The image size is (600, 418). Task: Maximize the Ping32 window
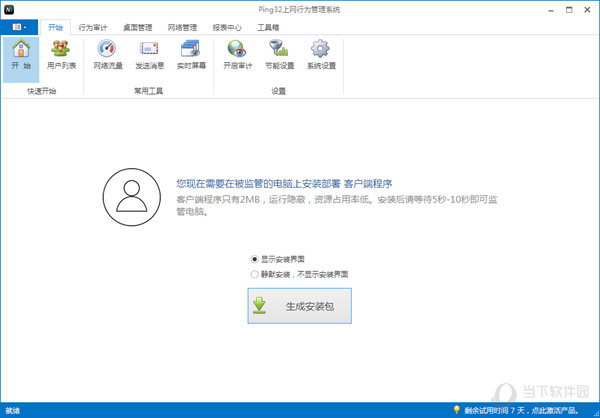click(569, 10)
